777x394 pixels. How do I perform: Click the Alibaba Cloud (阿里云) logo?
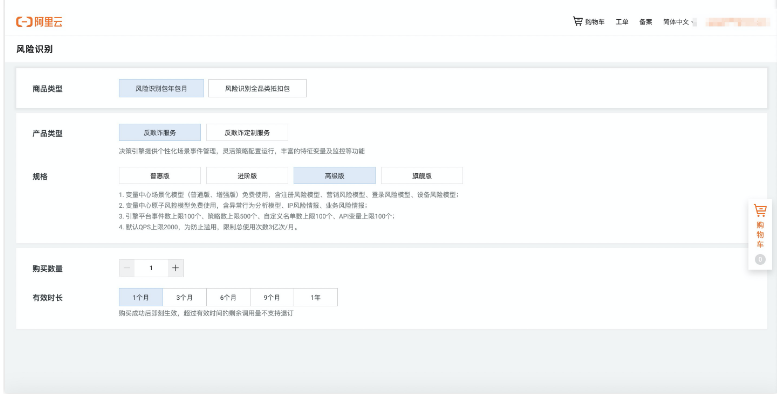(x=39, y=22)
